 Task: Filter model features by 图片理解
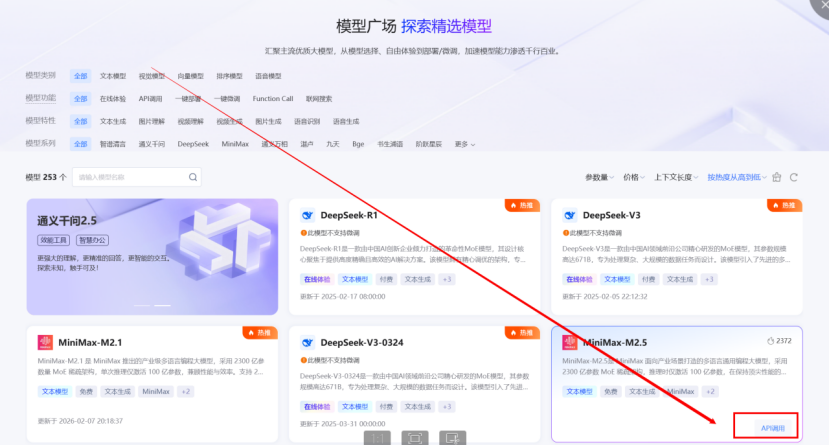click(x=152, y=122)
